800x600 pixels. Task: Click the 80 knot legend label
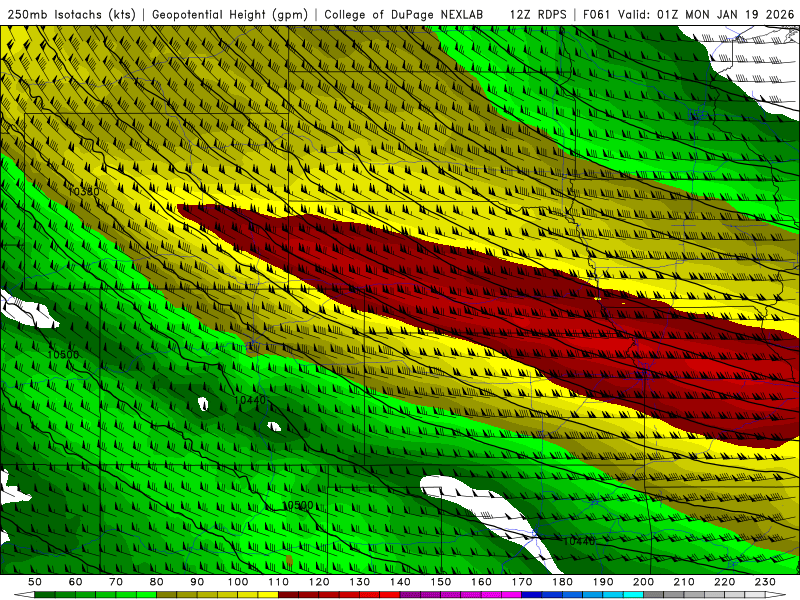coord(157,582)
